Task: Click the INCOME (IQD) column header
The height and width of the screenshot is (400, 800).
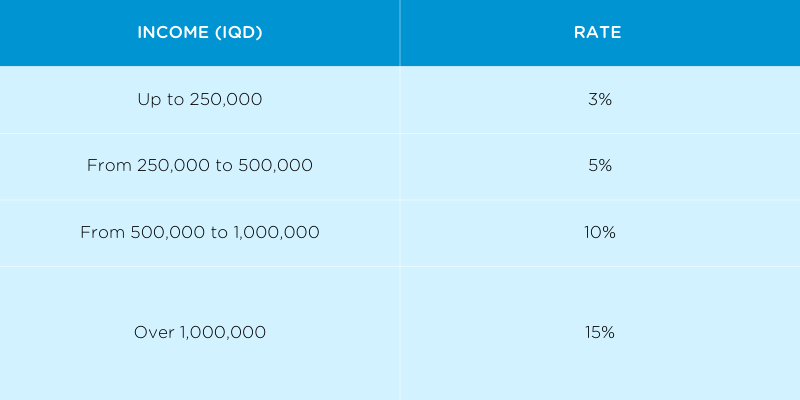Action: pos(199,33)
